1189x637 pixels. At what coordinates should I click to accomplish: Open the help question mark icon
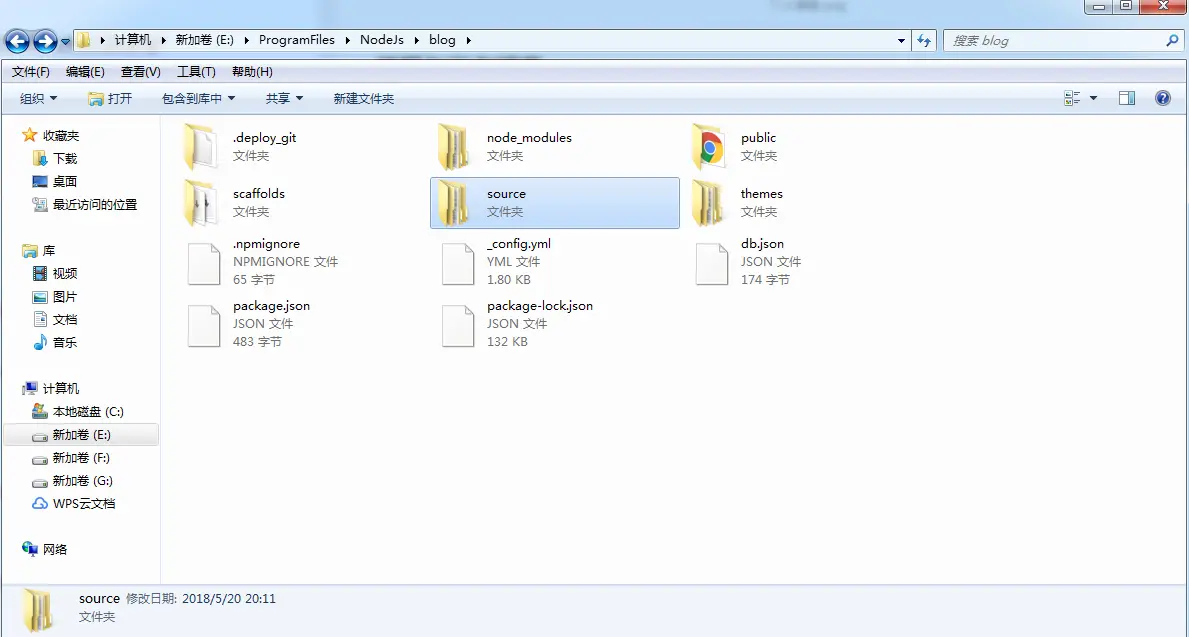point(1162,98)
